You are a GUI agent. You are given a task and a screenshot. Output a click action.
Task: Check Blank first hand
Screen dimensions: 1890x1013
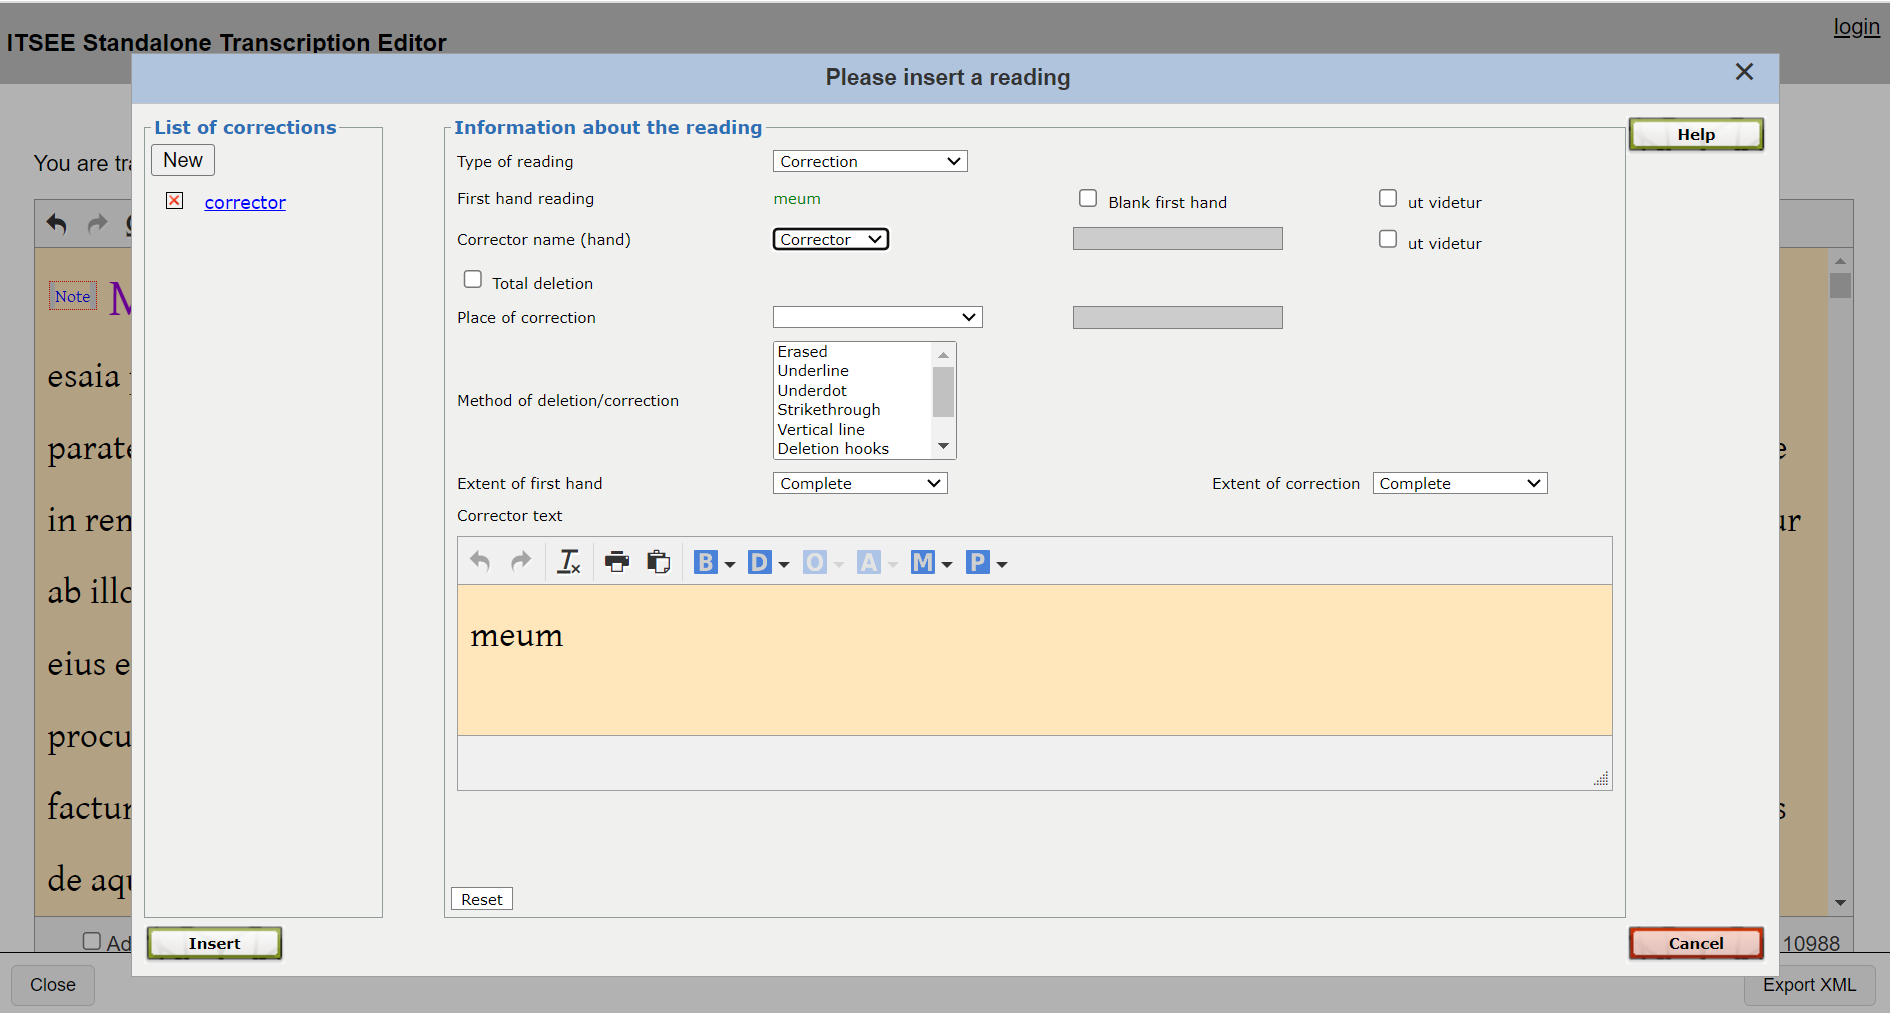(x=1088, y=198)
